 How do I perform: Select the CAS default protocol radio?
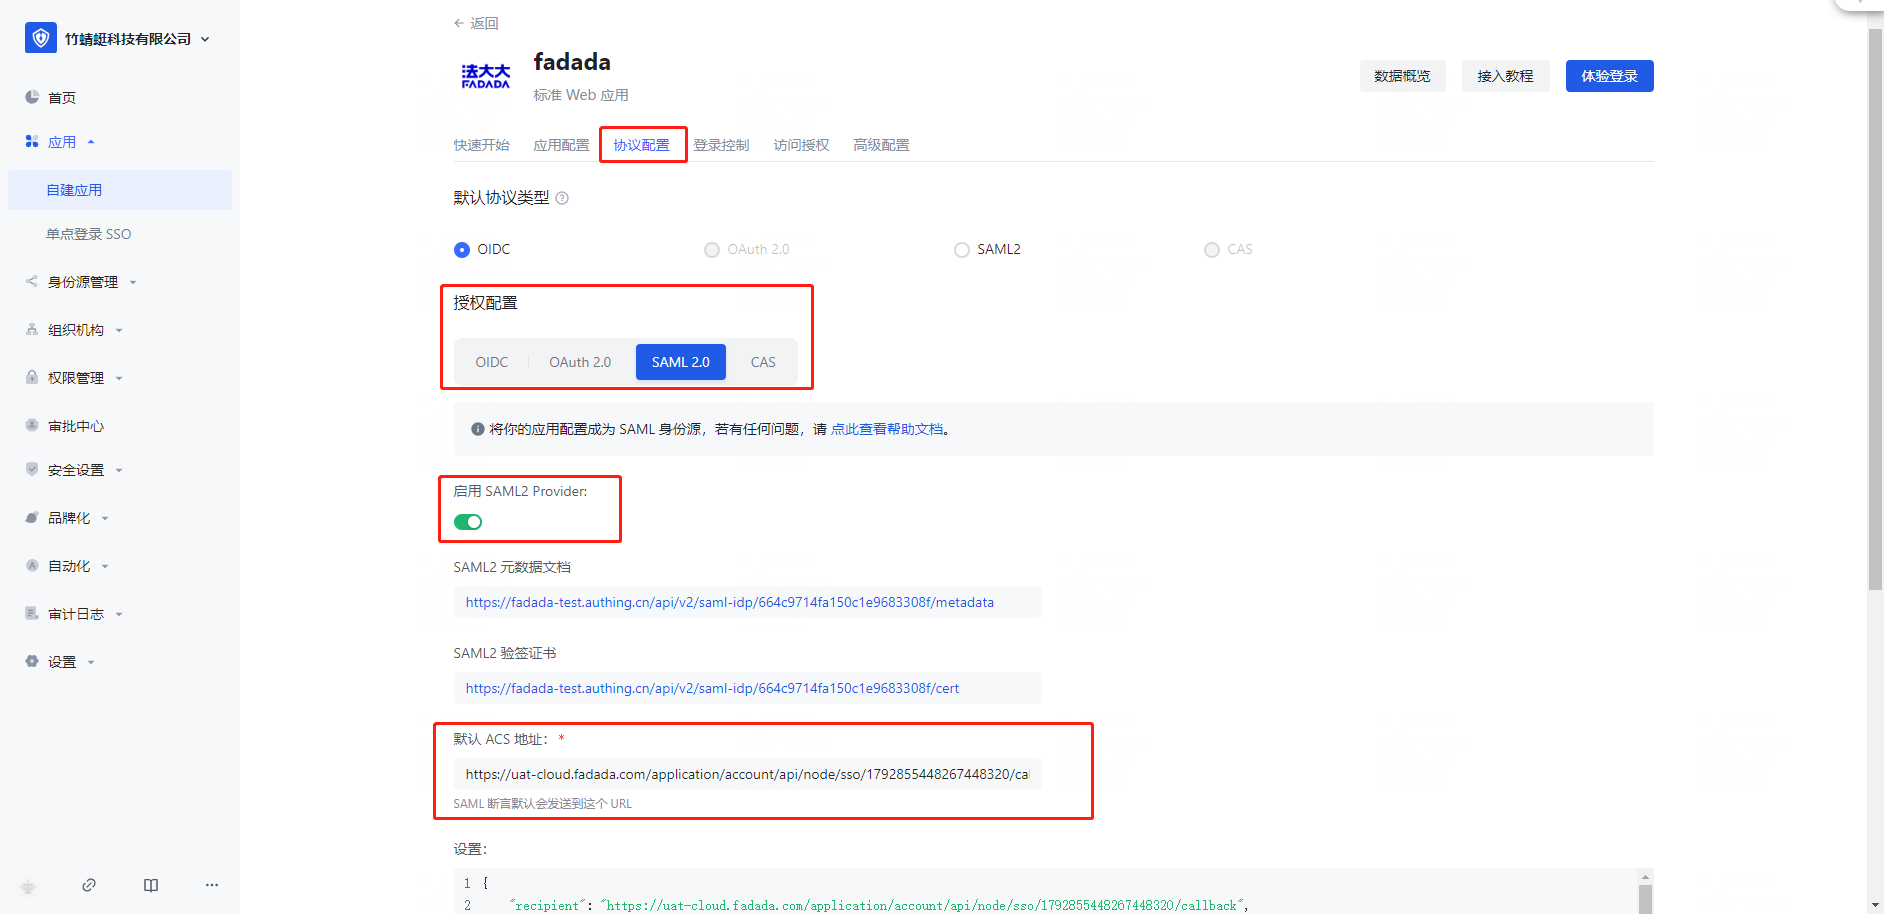(x=1212, y=250)
